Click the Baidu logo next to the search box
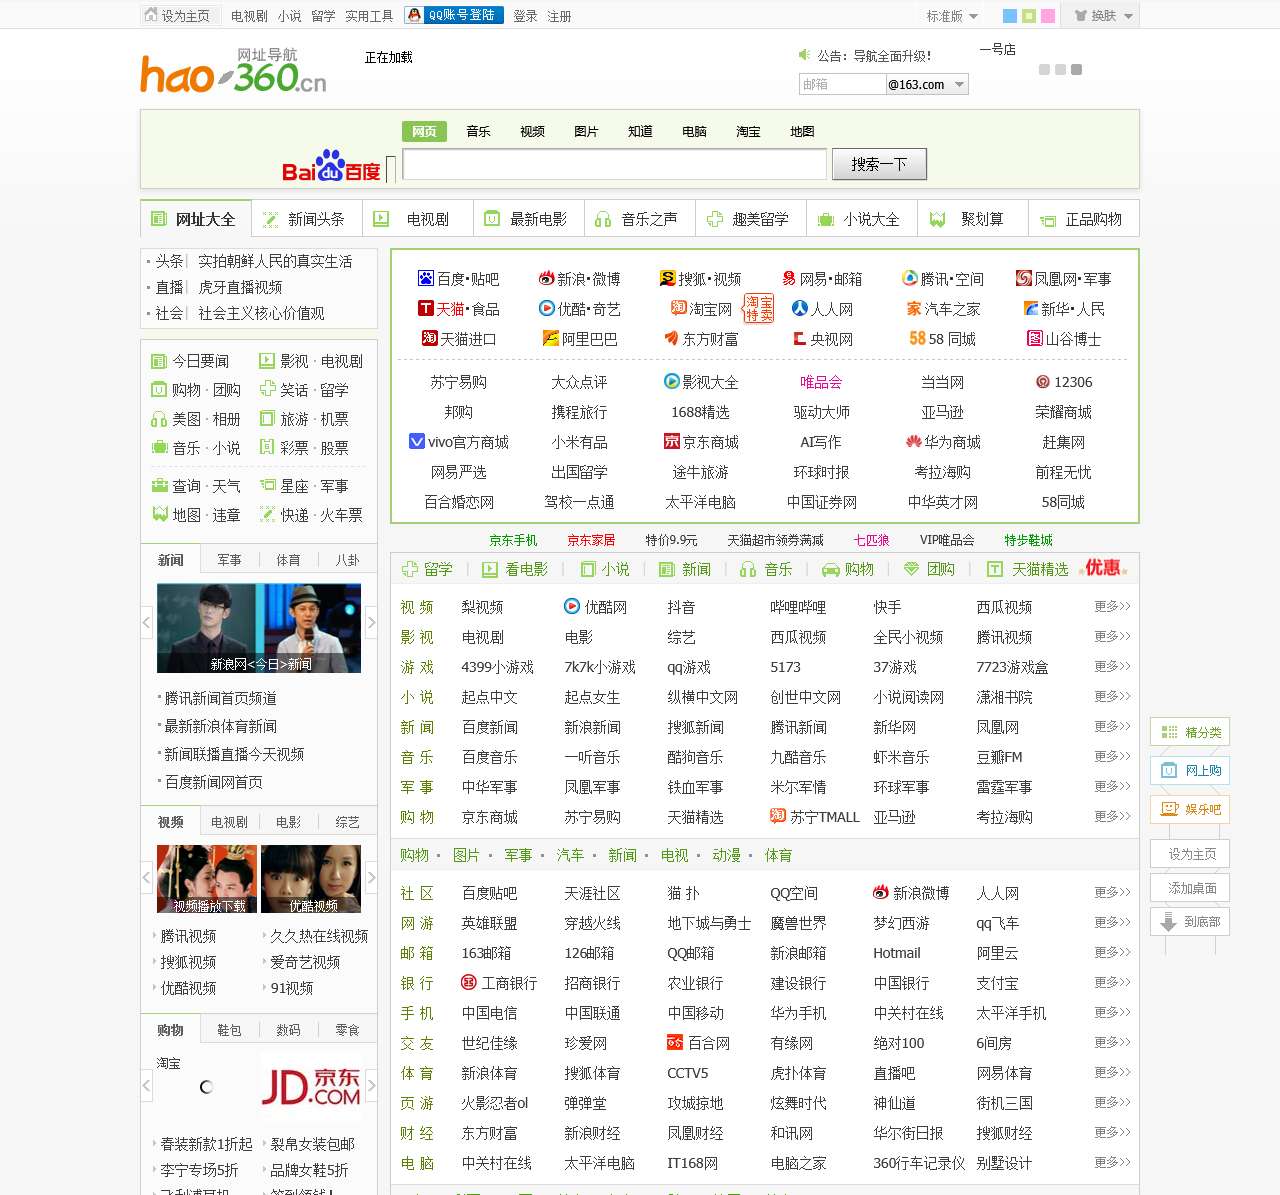 point(331,167)
